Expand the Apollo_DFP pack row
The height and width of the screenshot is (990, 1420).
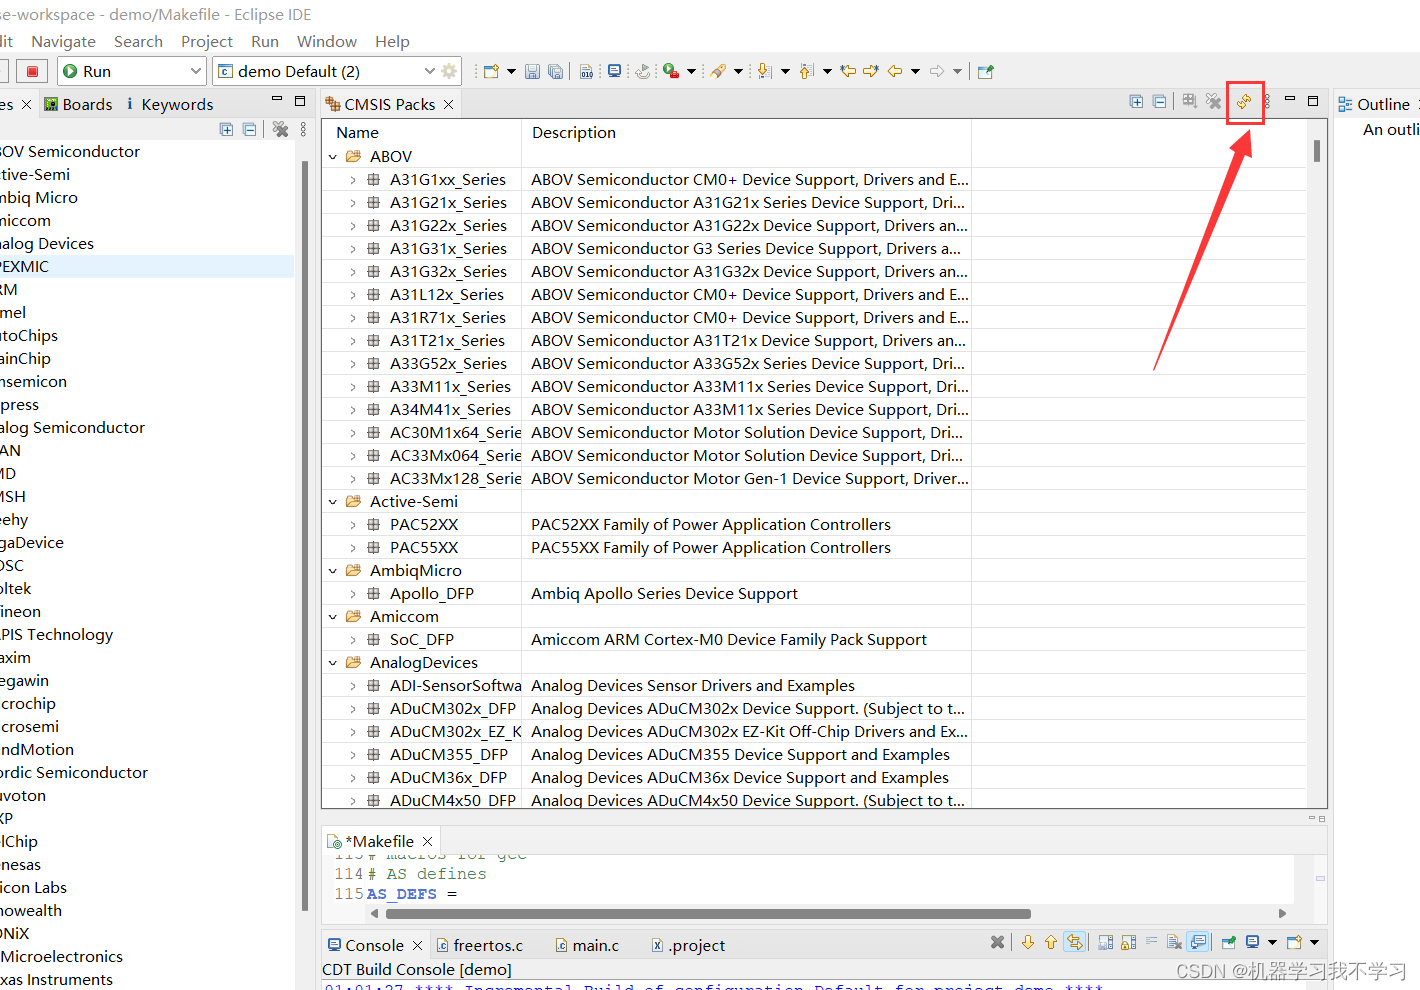tap(353, 594)
